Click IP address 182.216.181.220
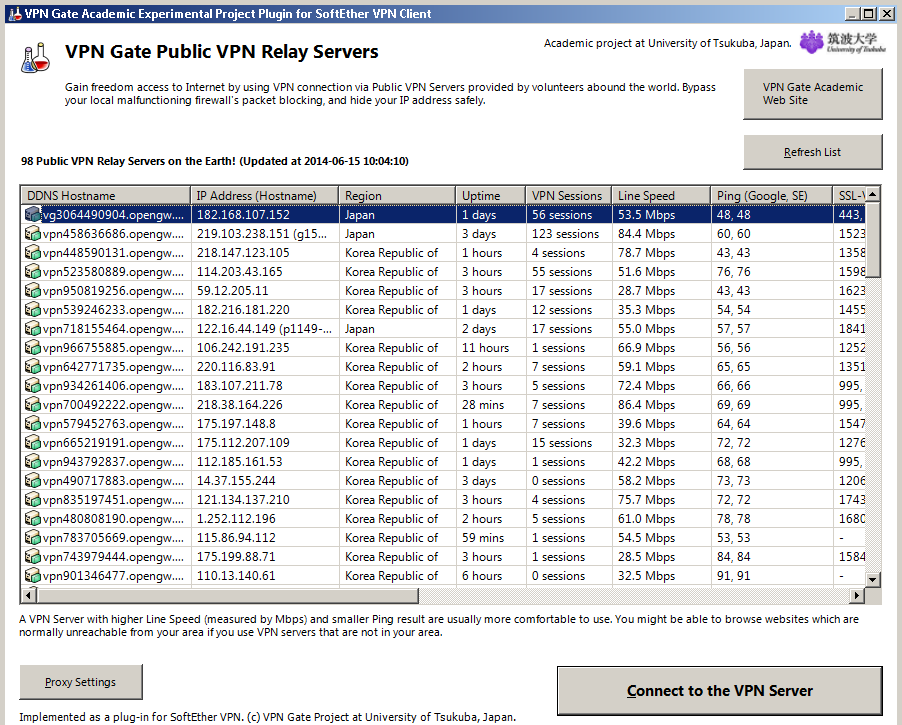This screenshot has height=725, width=902. pyautogui.click(x=243, y=310)
